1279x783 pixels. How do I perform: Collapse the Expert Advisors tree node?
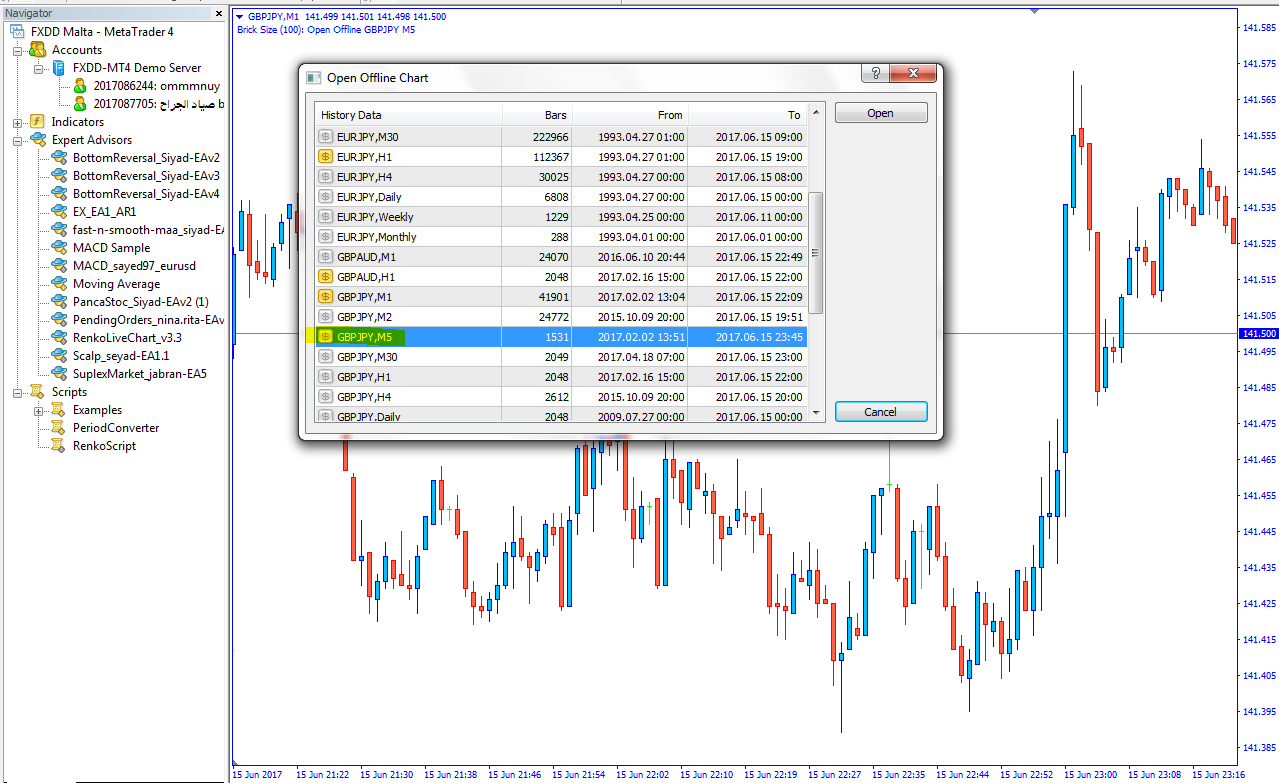tap(17, 140)
